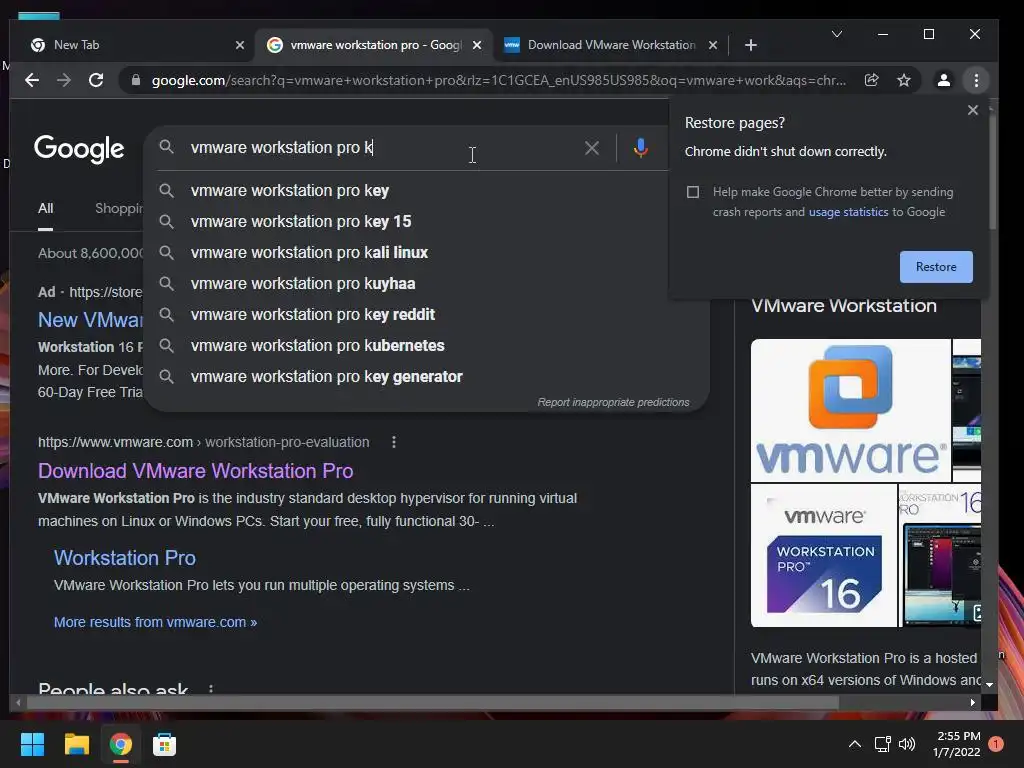Close the New Tab tab

click(240, 45)
